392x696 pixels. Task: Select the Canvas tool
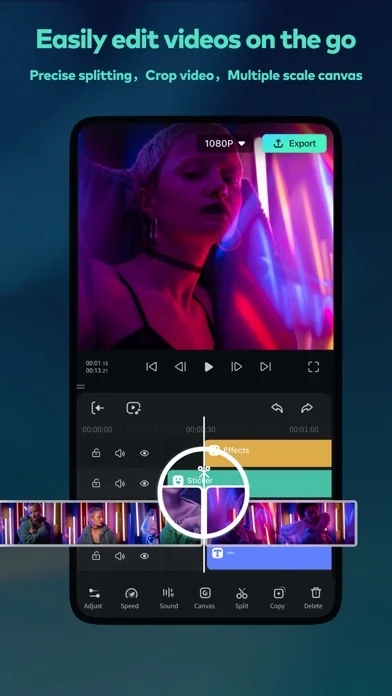coord(205,598)
